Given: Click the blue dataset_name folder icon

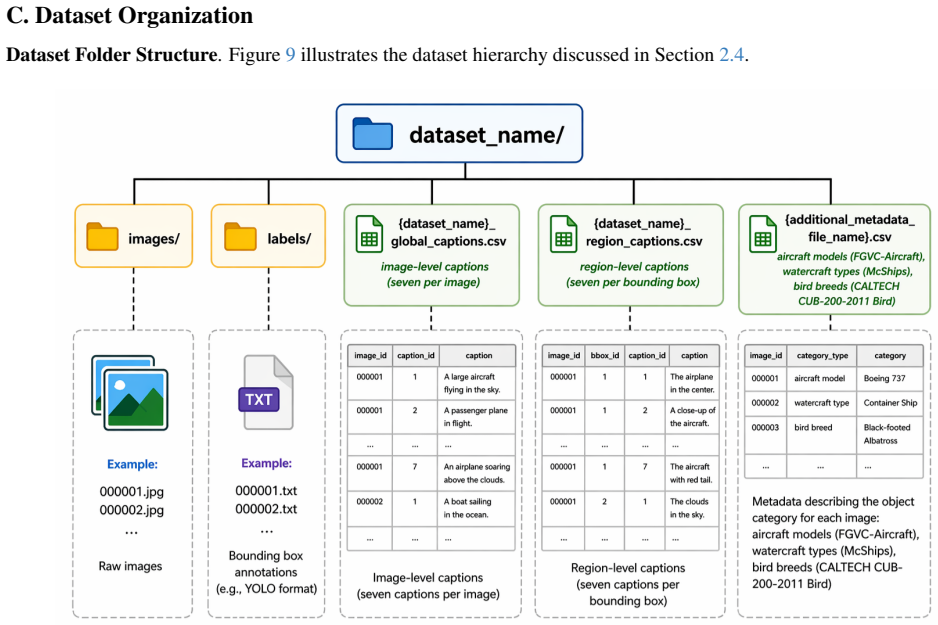Looking at the screenshot, I should coord(373,133).
